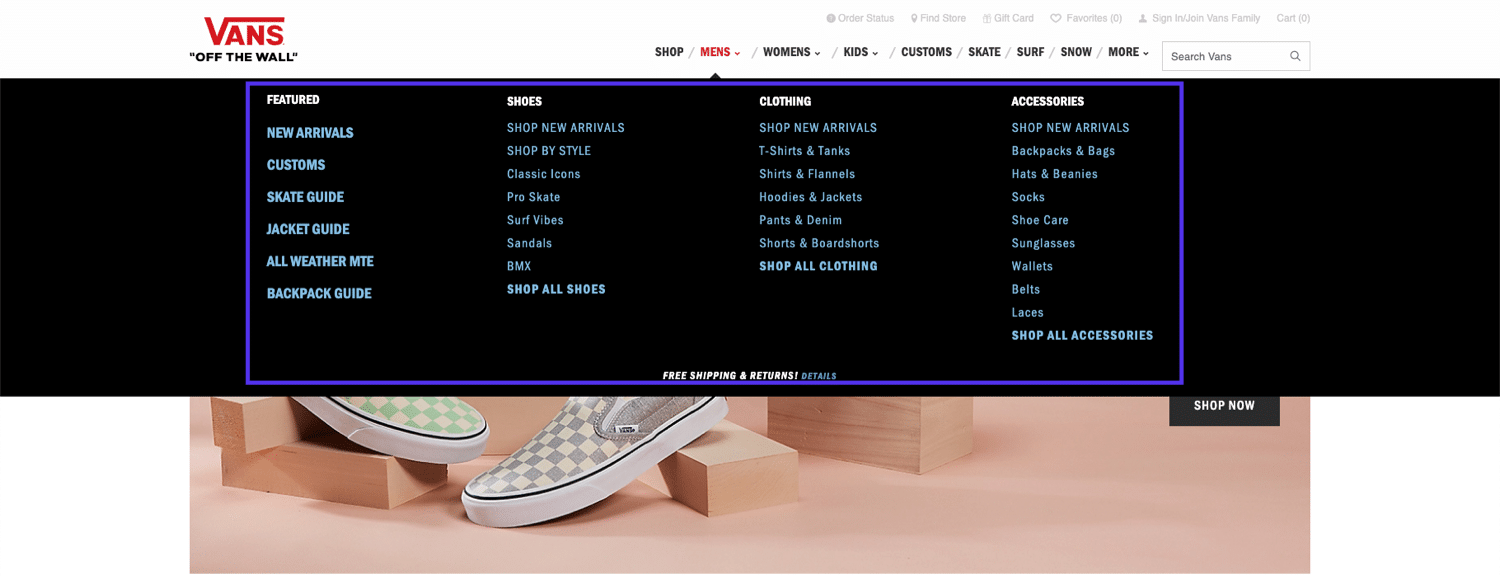Select the JACKET GUIDE link

tap(307, 229)
